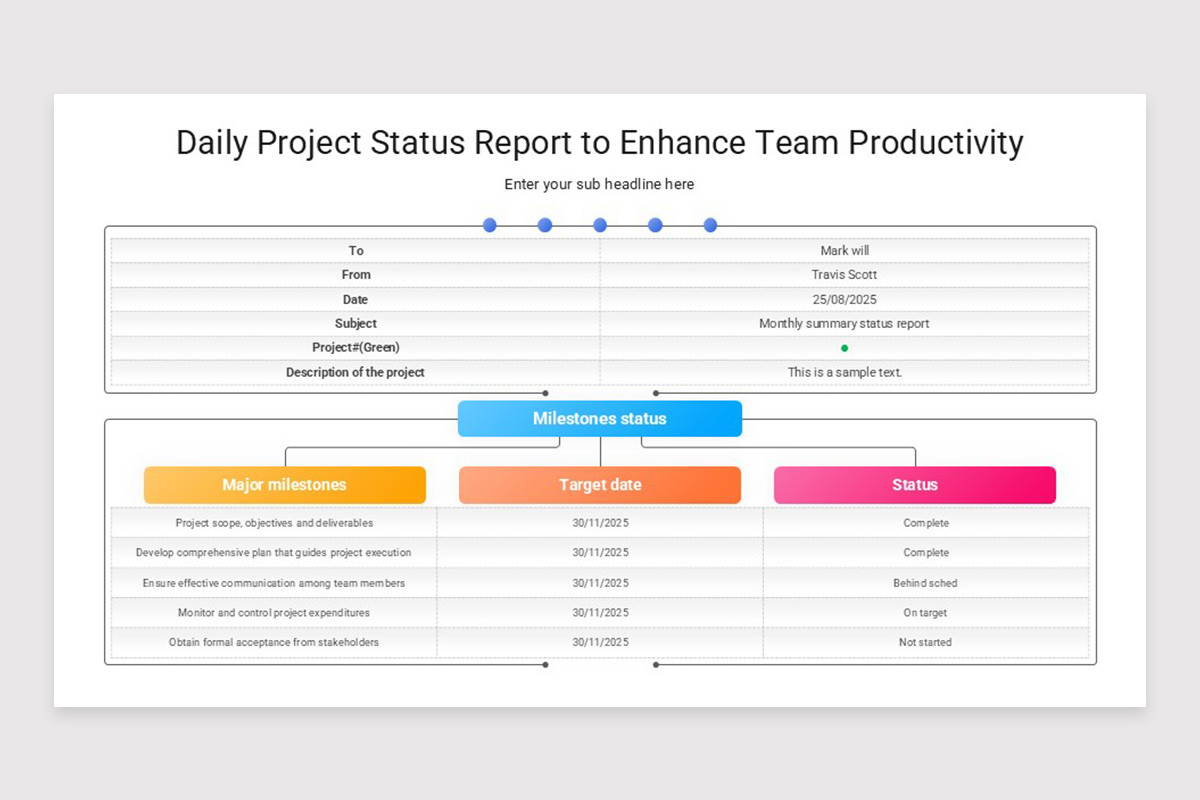Open the Major milestones column header
The height and width of the screenshot is (800, 1200).
pyautogui.click(x=285, y=484)
